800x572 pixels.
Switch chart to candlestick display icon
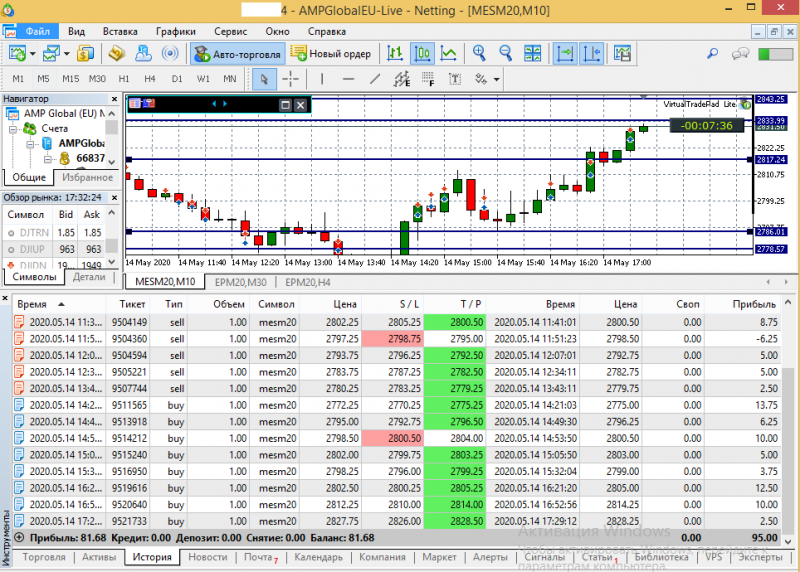[x=423, y=53]
